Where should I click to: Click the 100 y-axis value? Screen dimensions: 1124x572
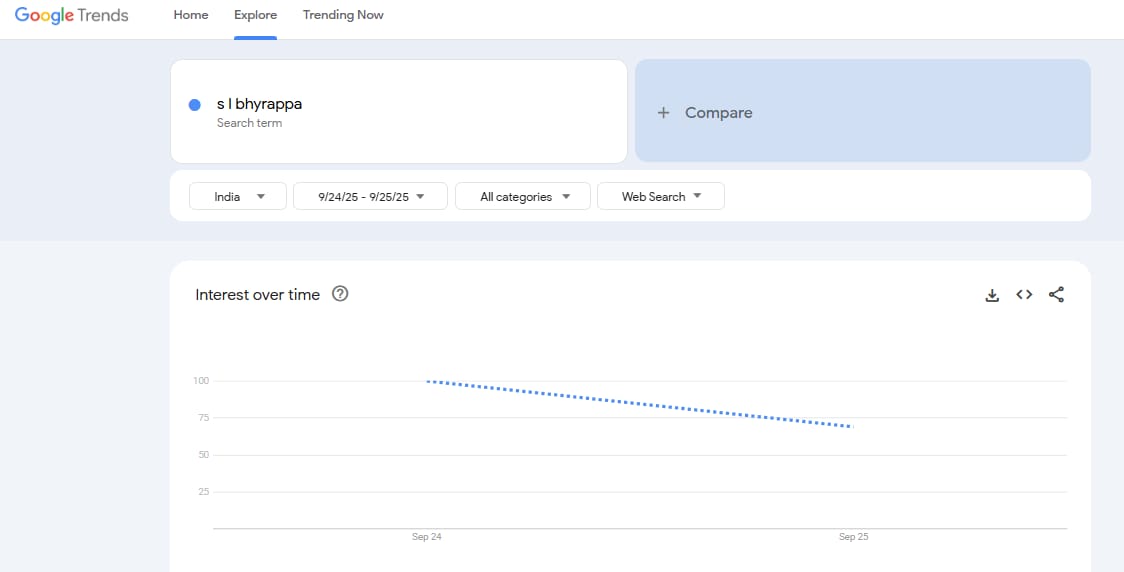(x=201, y=381)
